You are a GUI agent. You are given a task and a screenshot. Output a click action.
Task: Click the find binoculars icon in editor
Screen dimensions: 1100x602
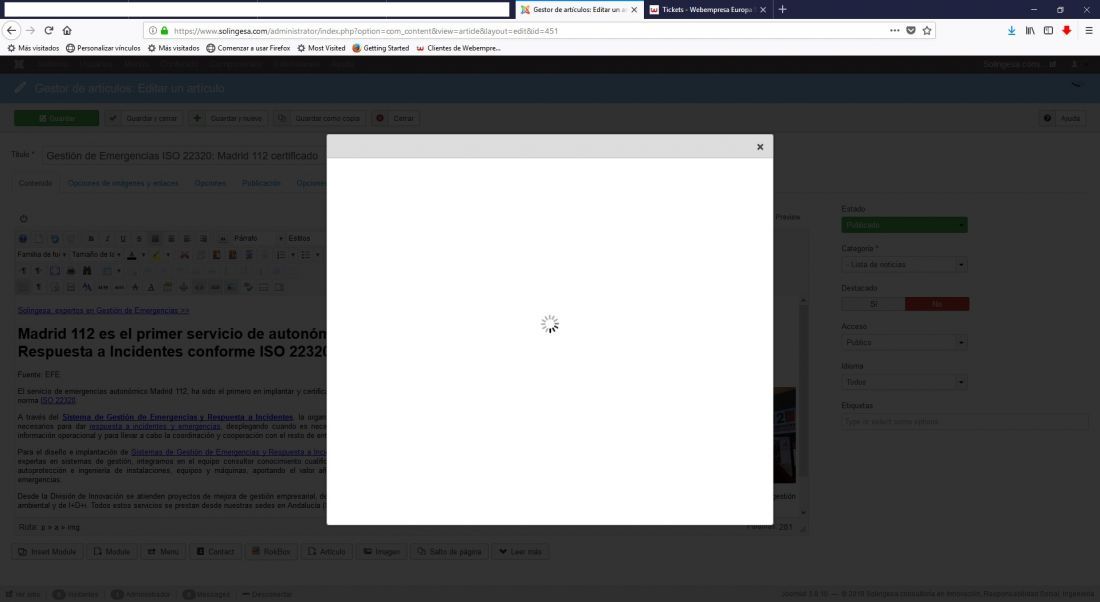tap(87, 271)
